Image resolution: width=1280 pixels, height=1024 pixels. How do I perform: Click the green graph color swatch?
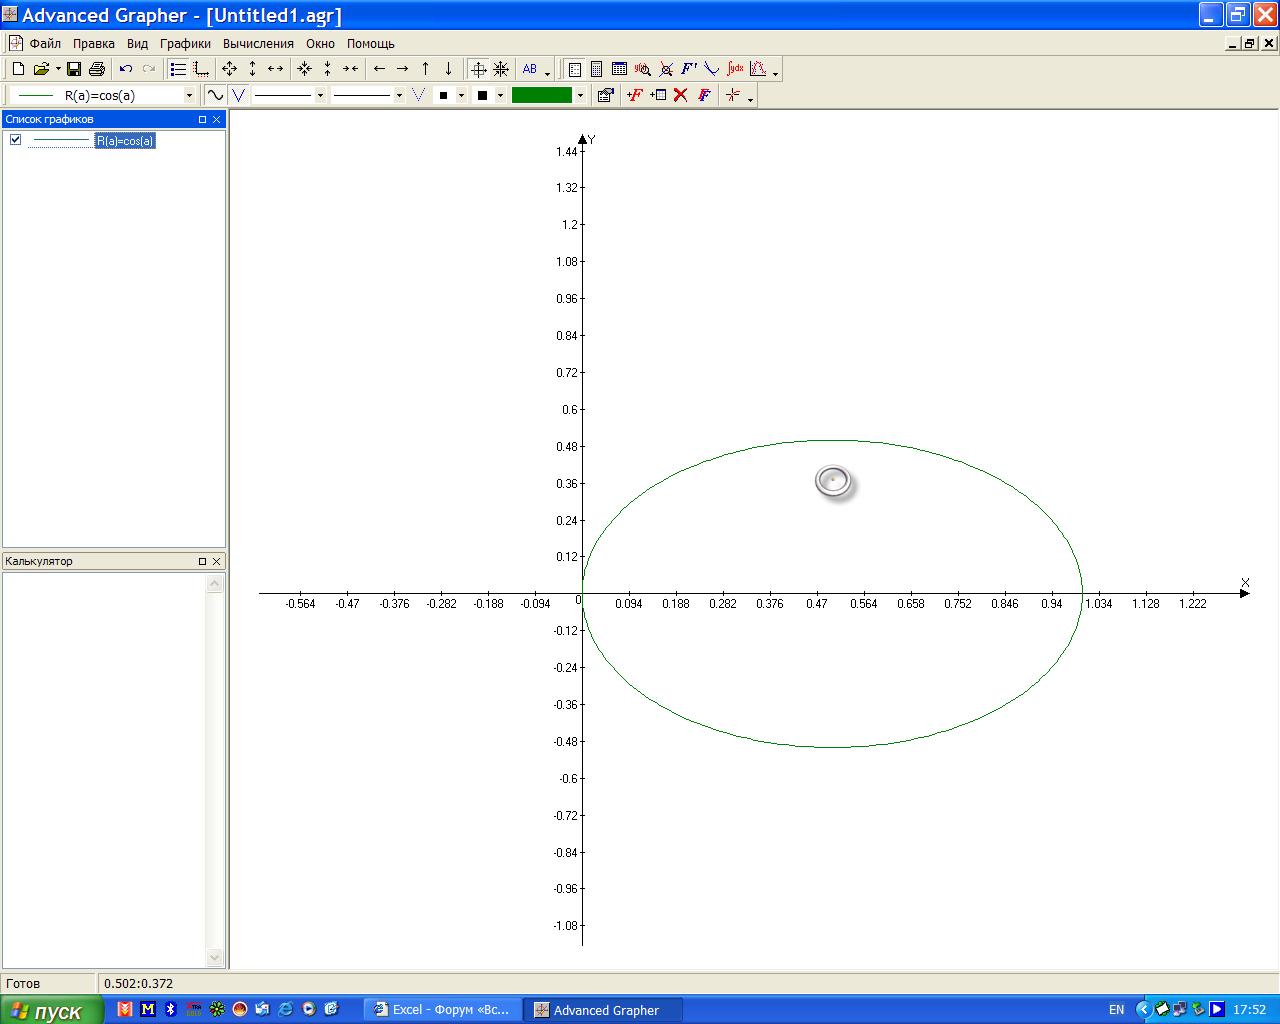tap(541, 95)
